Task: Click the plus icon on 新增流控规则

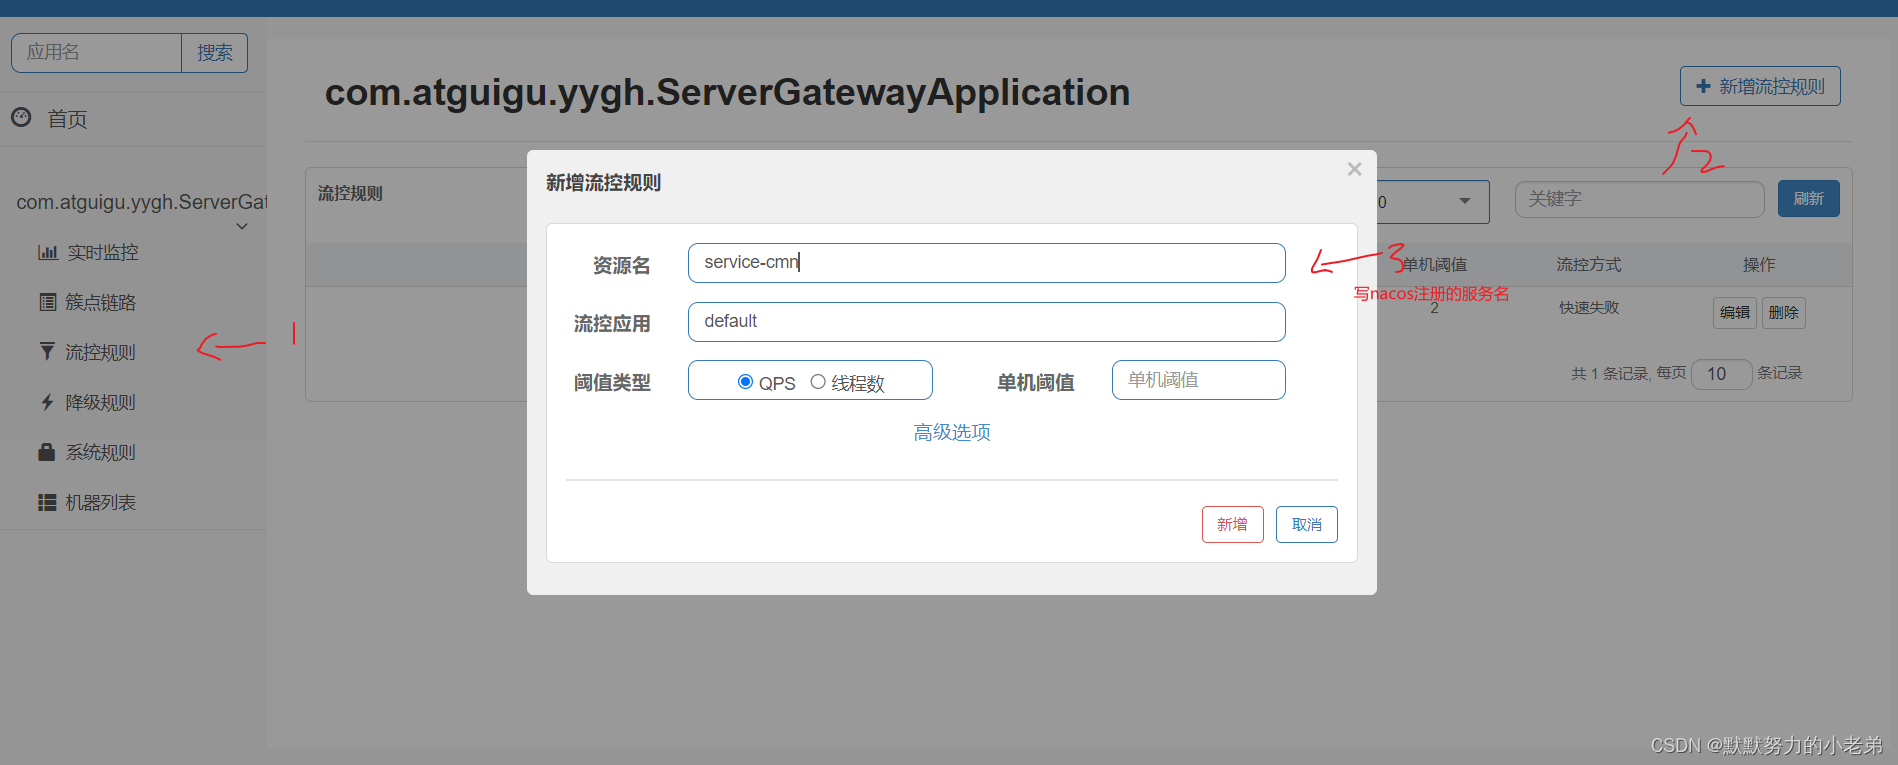Action: tap(1703, 87)
